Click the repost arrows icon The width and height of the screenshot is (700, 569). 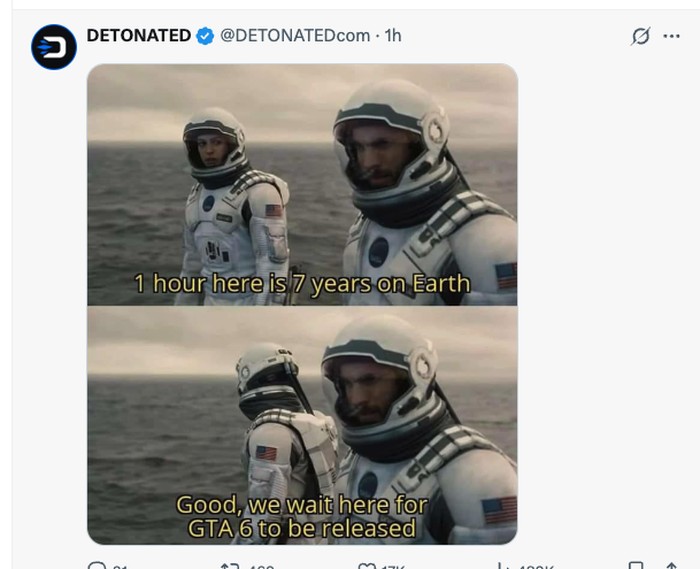click(x=229, y=566)
